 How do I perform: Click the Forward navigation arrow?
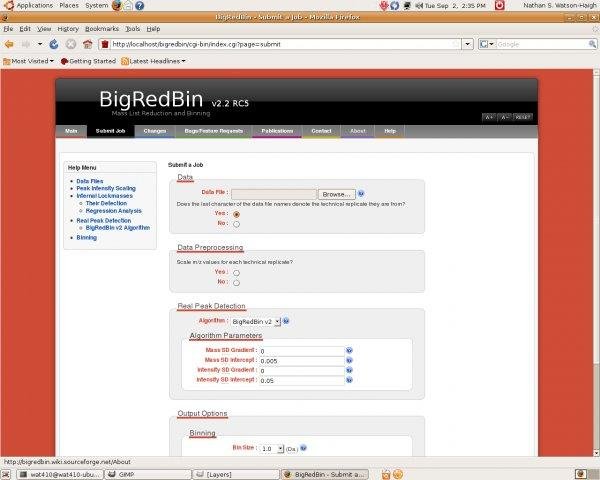coord(26,44)
